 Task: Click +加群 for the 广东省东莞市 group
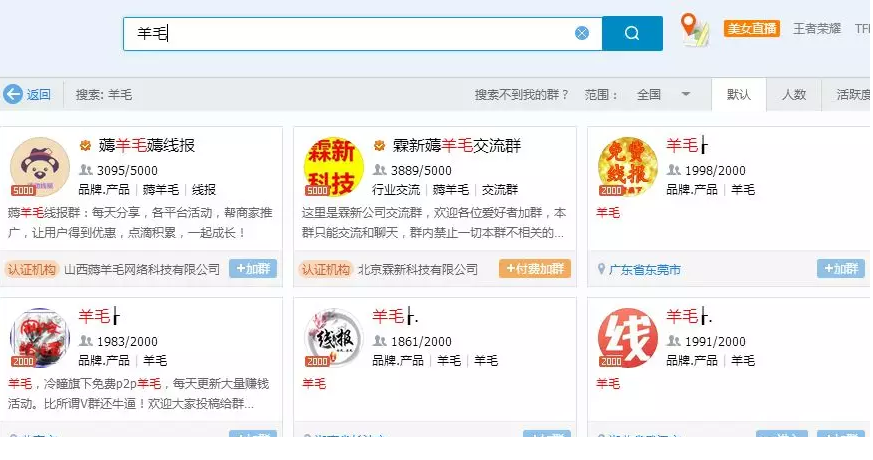coord(841,268)
